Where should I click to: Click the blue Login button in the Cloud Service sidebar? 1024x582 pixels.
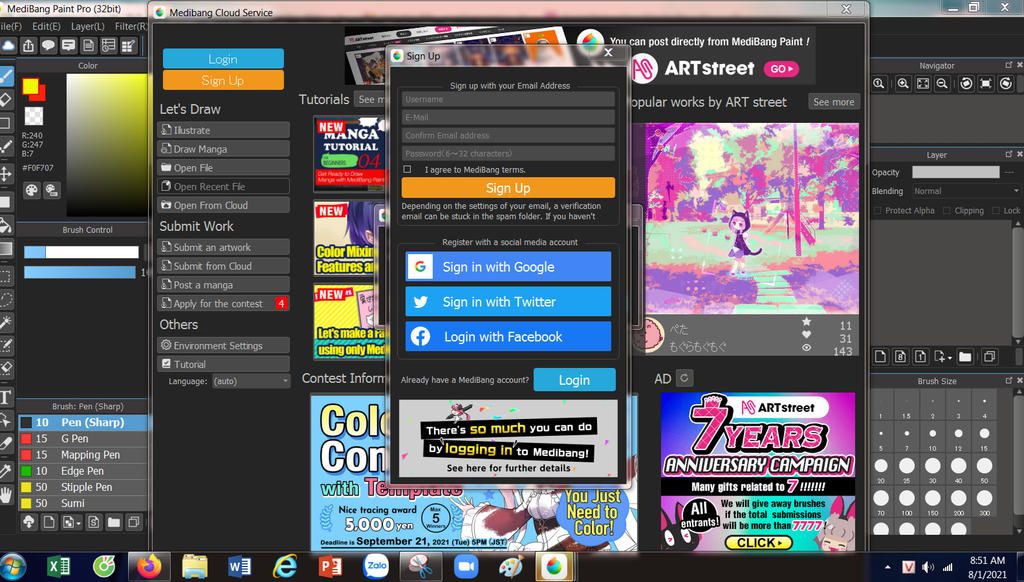pyautogui.click(x=223, y=59)
